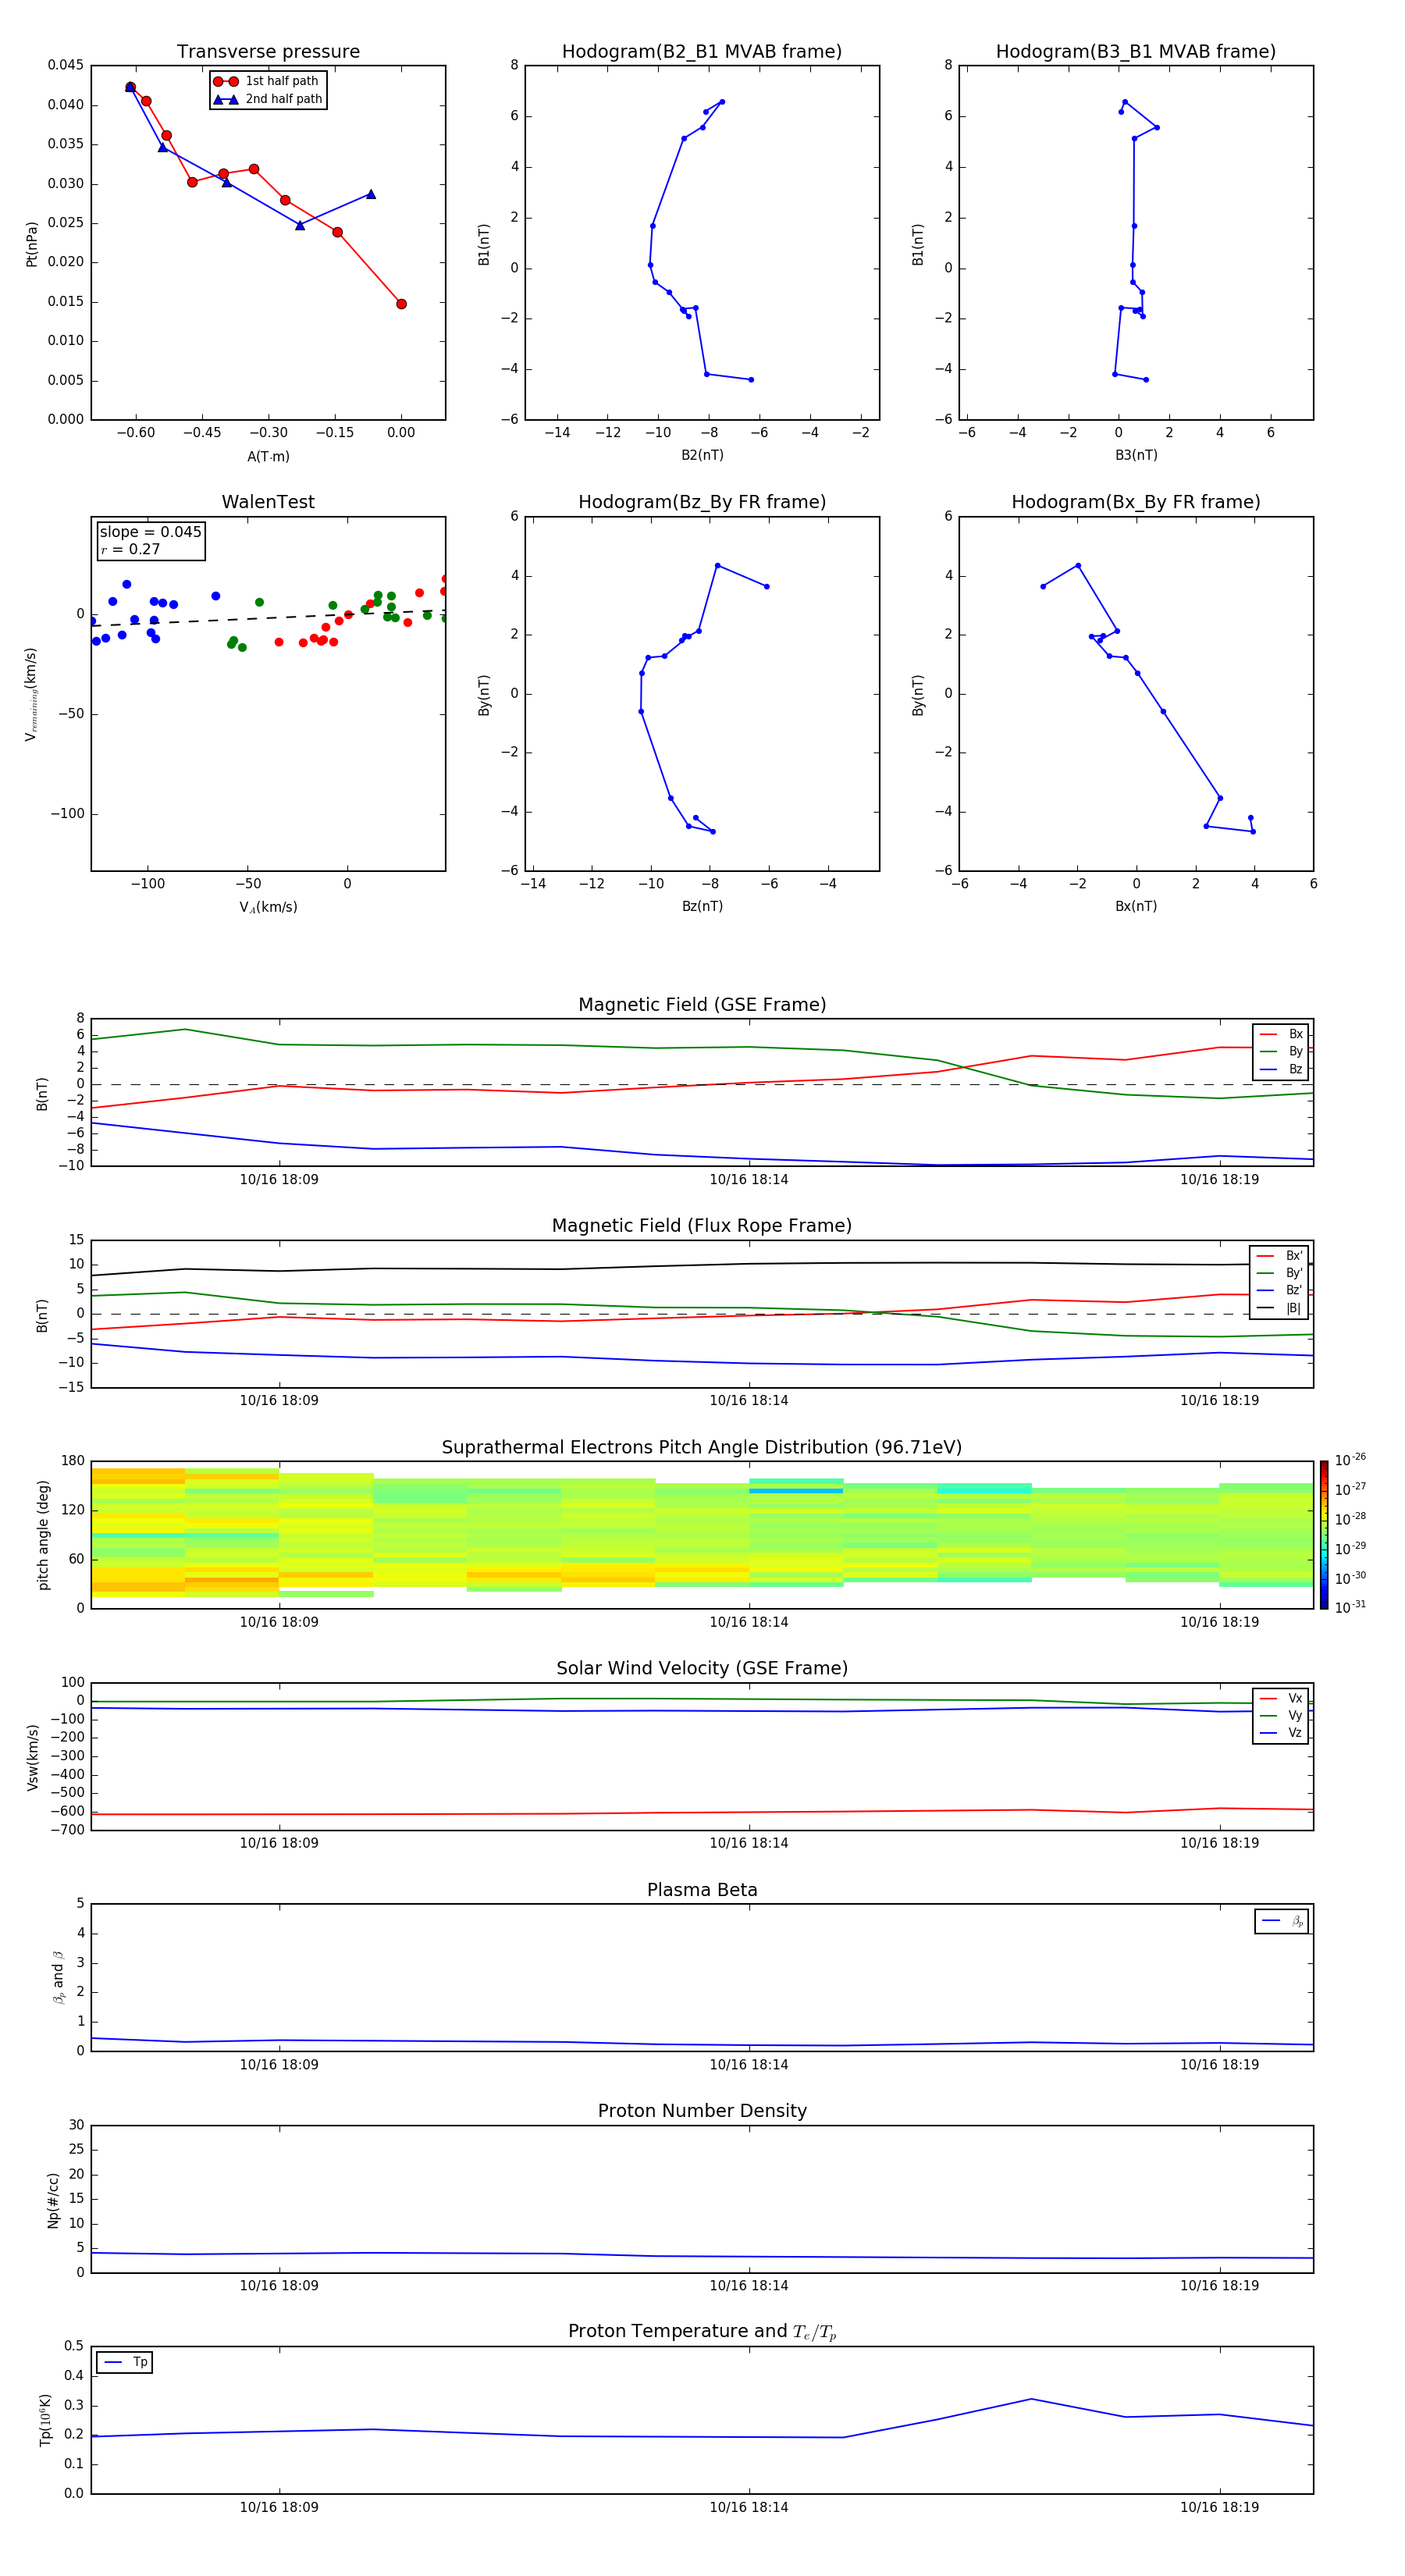Image resolution: width=1405 pixels, height=2576 pixels.
Task: Click "10/16 18:14" tick under GSE Magnetic Field panel
Action: pyautogui.click(x=749, y=1180)
